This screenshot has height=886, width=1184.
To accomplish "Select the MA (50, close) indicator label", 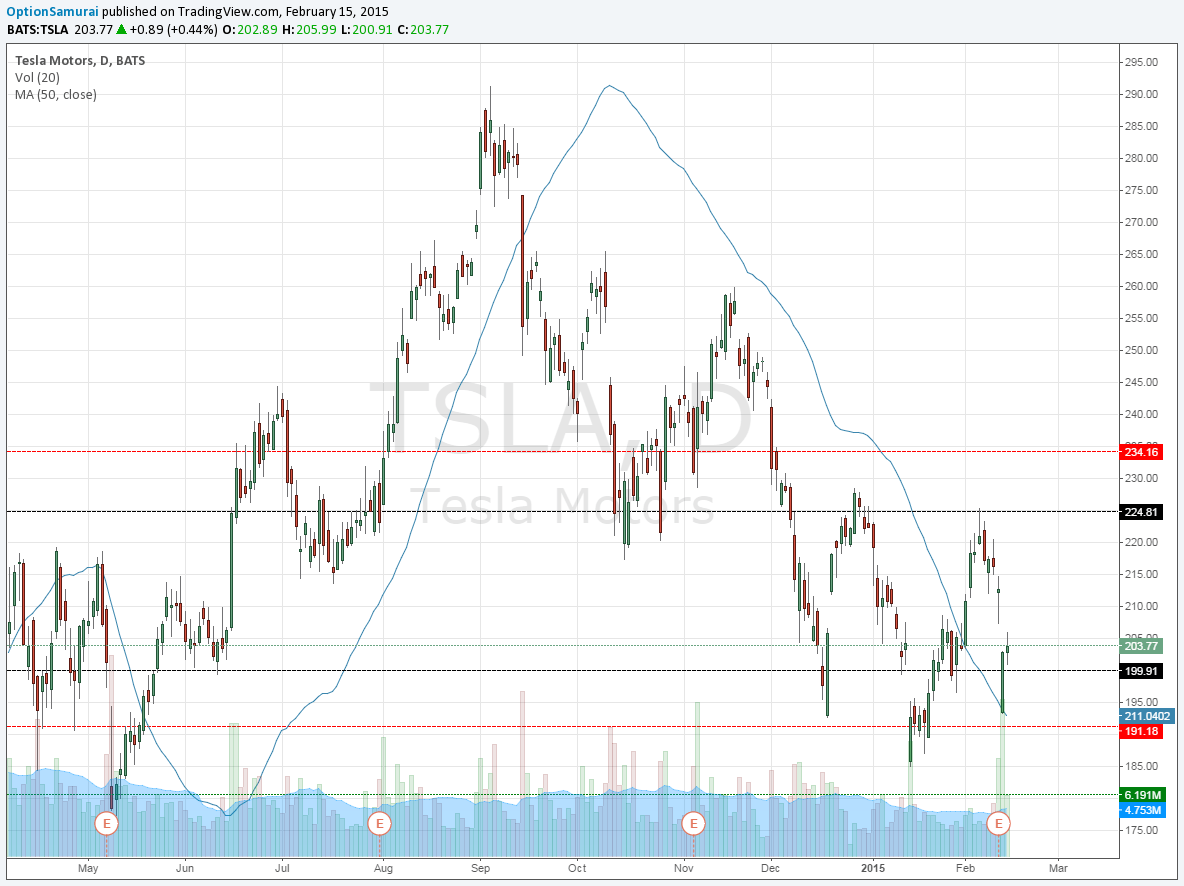I will [x=56, y=94].
